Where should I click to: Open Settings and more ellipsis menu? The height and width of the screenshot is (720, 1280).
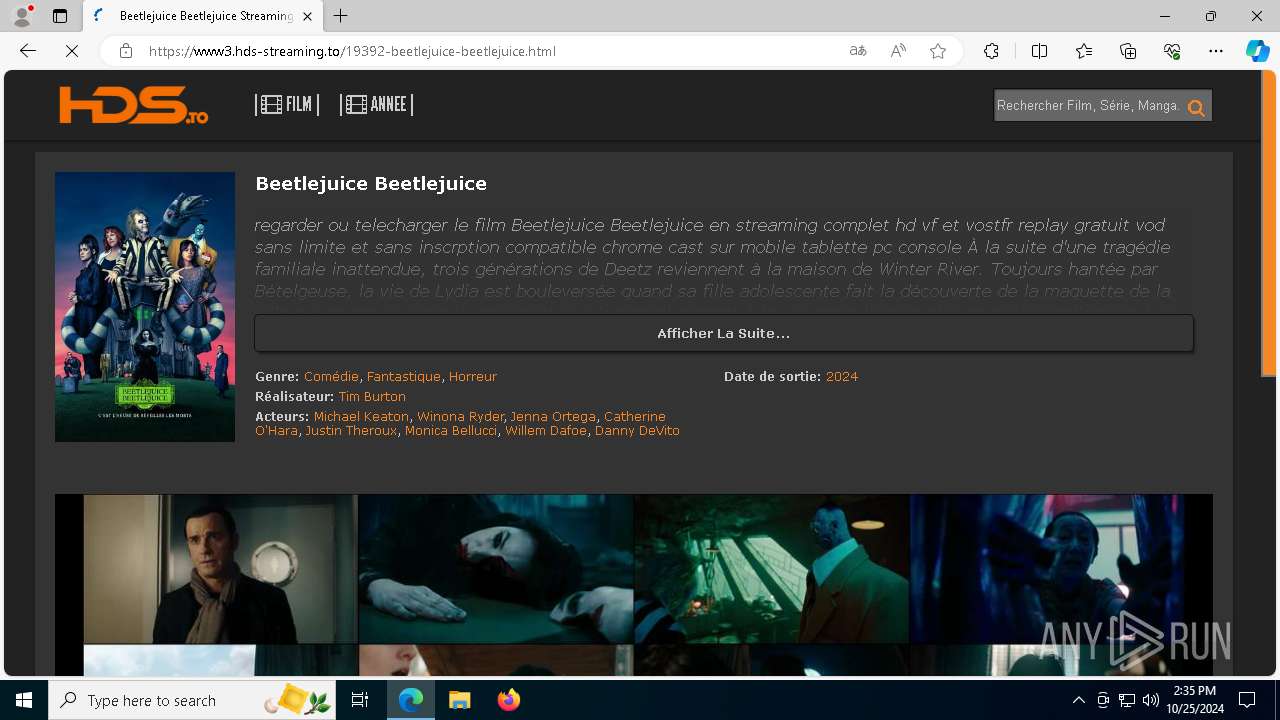pos(1216,51)
